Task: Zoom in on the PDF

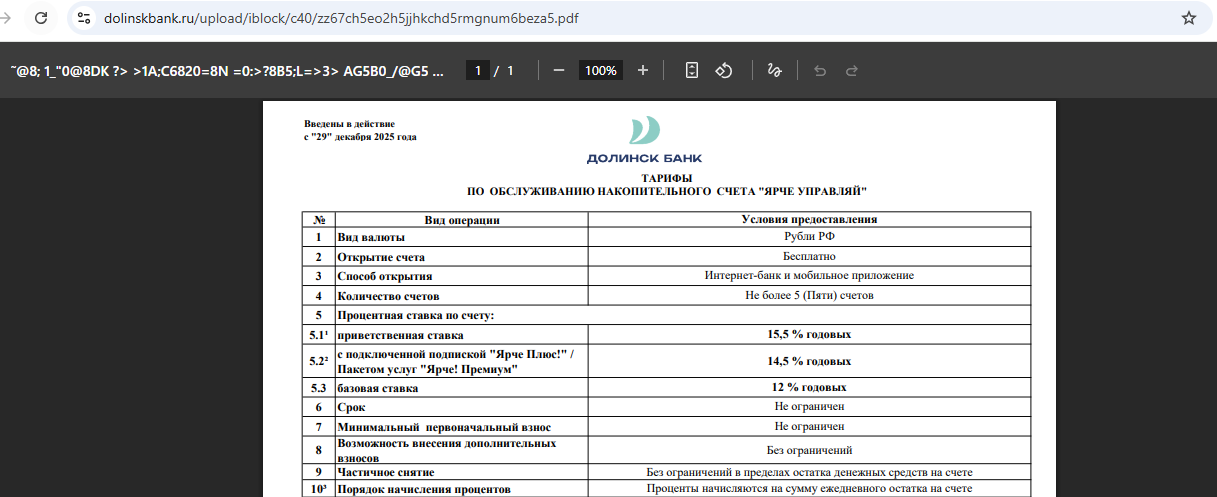Action: pyautogui.click(x=643, y=71)
